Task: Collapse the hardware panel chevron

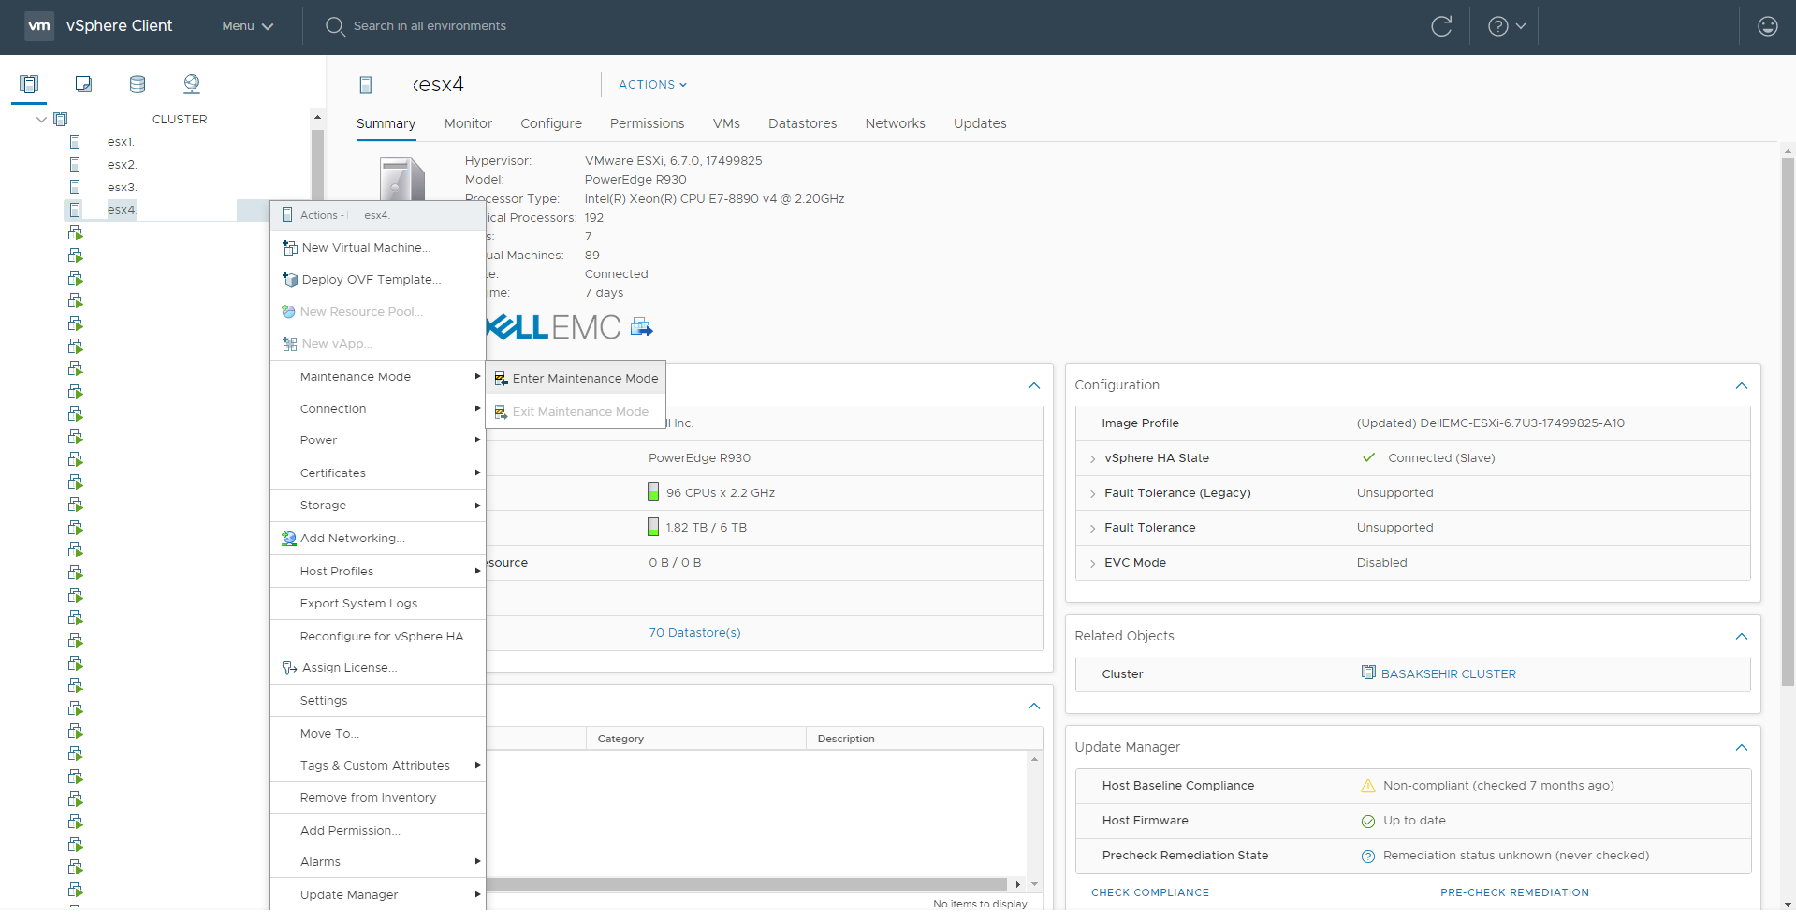Action: [1034, 385]
